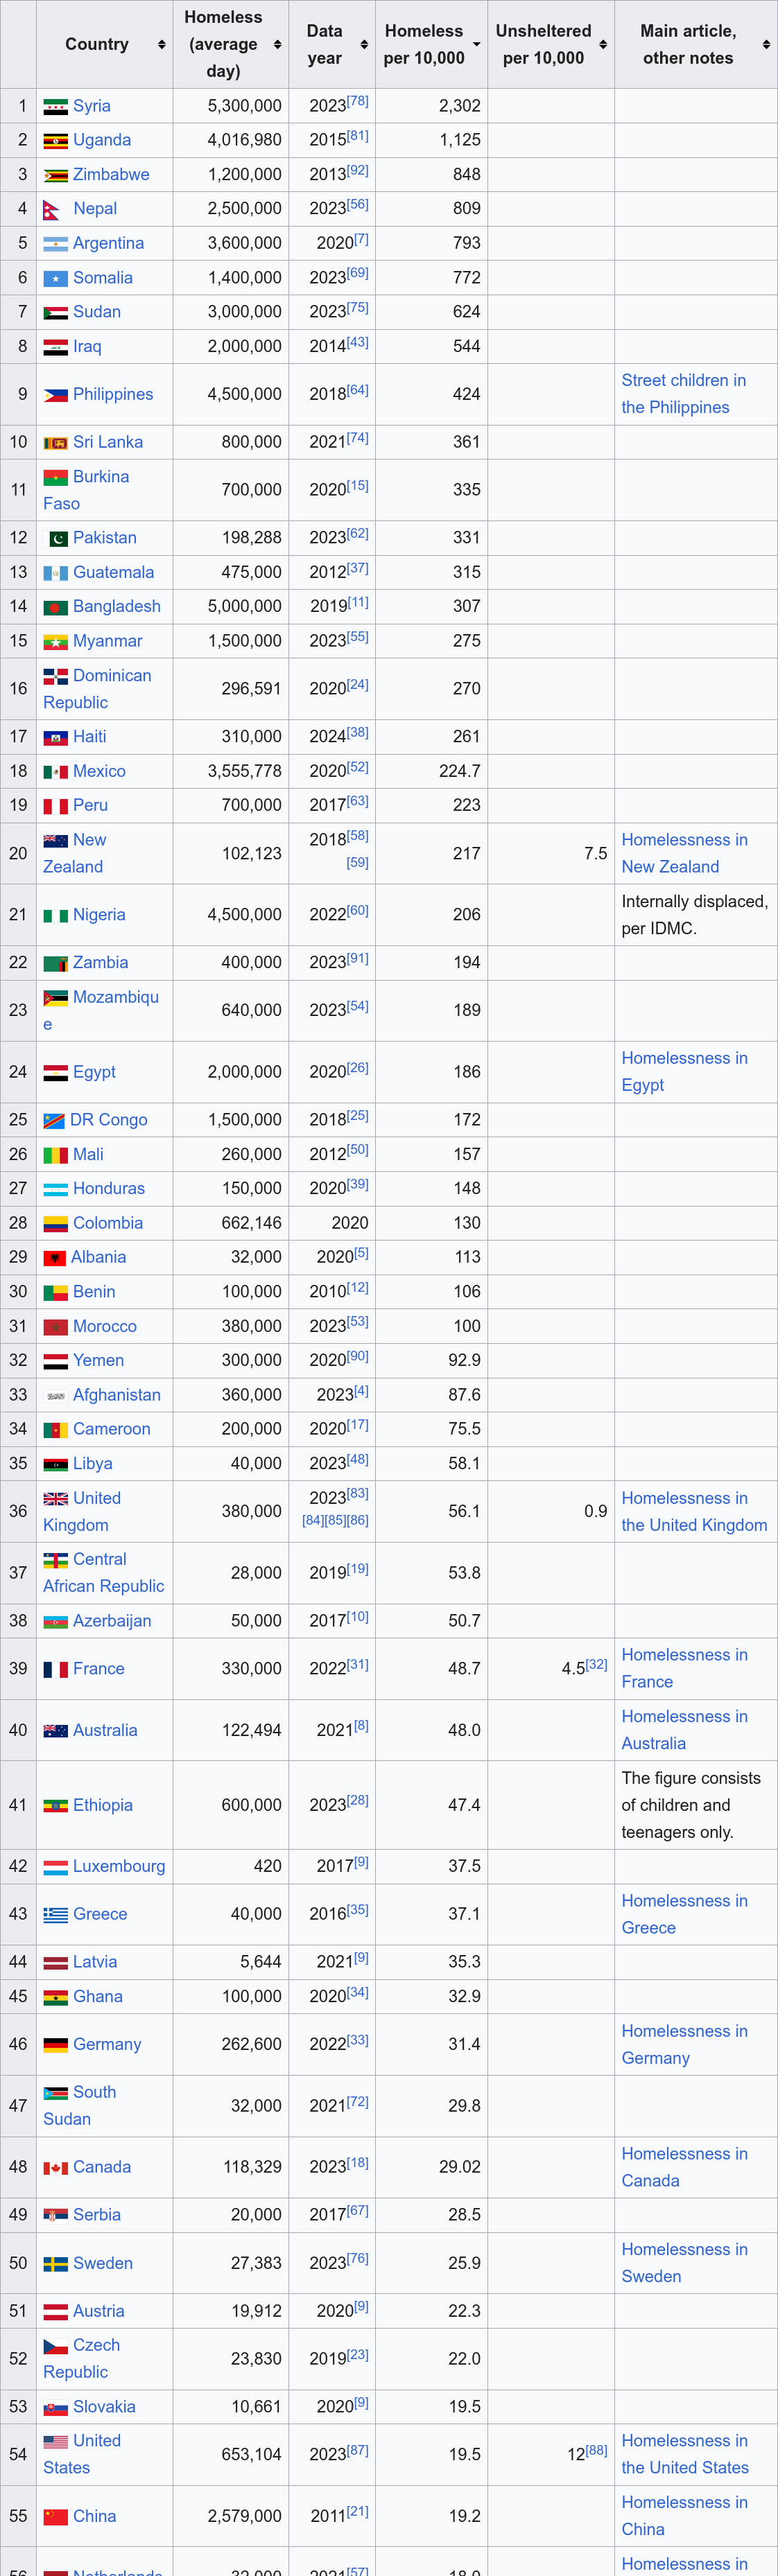Click the Germany flag icon
Viewport: 778px width, 2576px height.
(55, 2045)
